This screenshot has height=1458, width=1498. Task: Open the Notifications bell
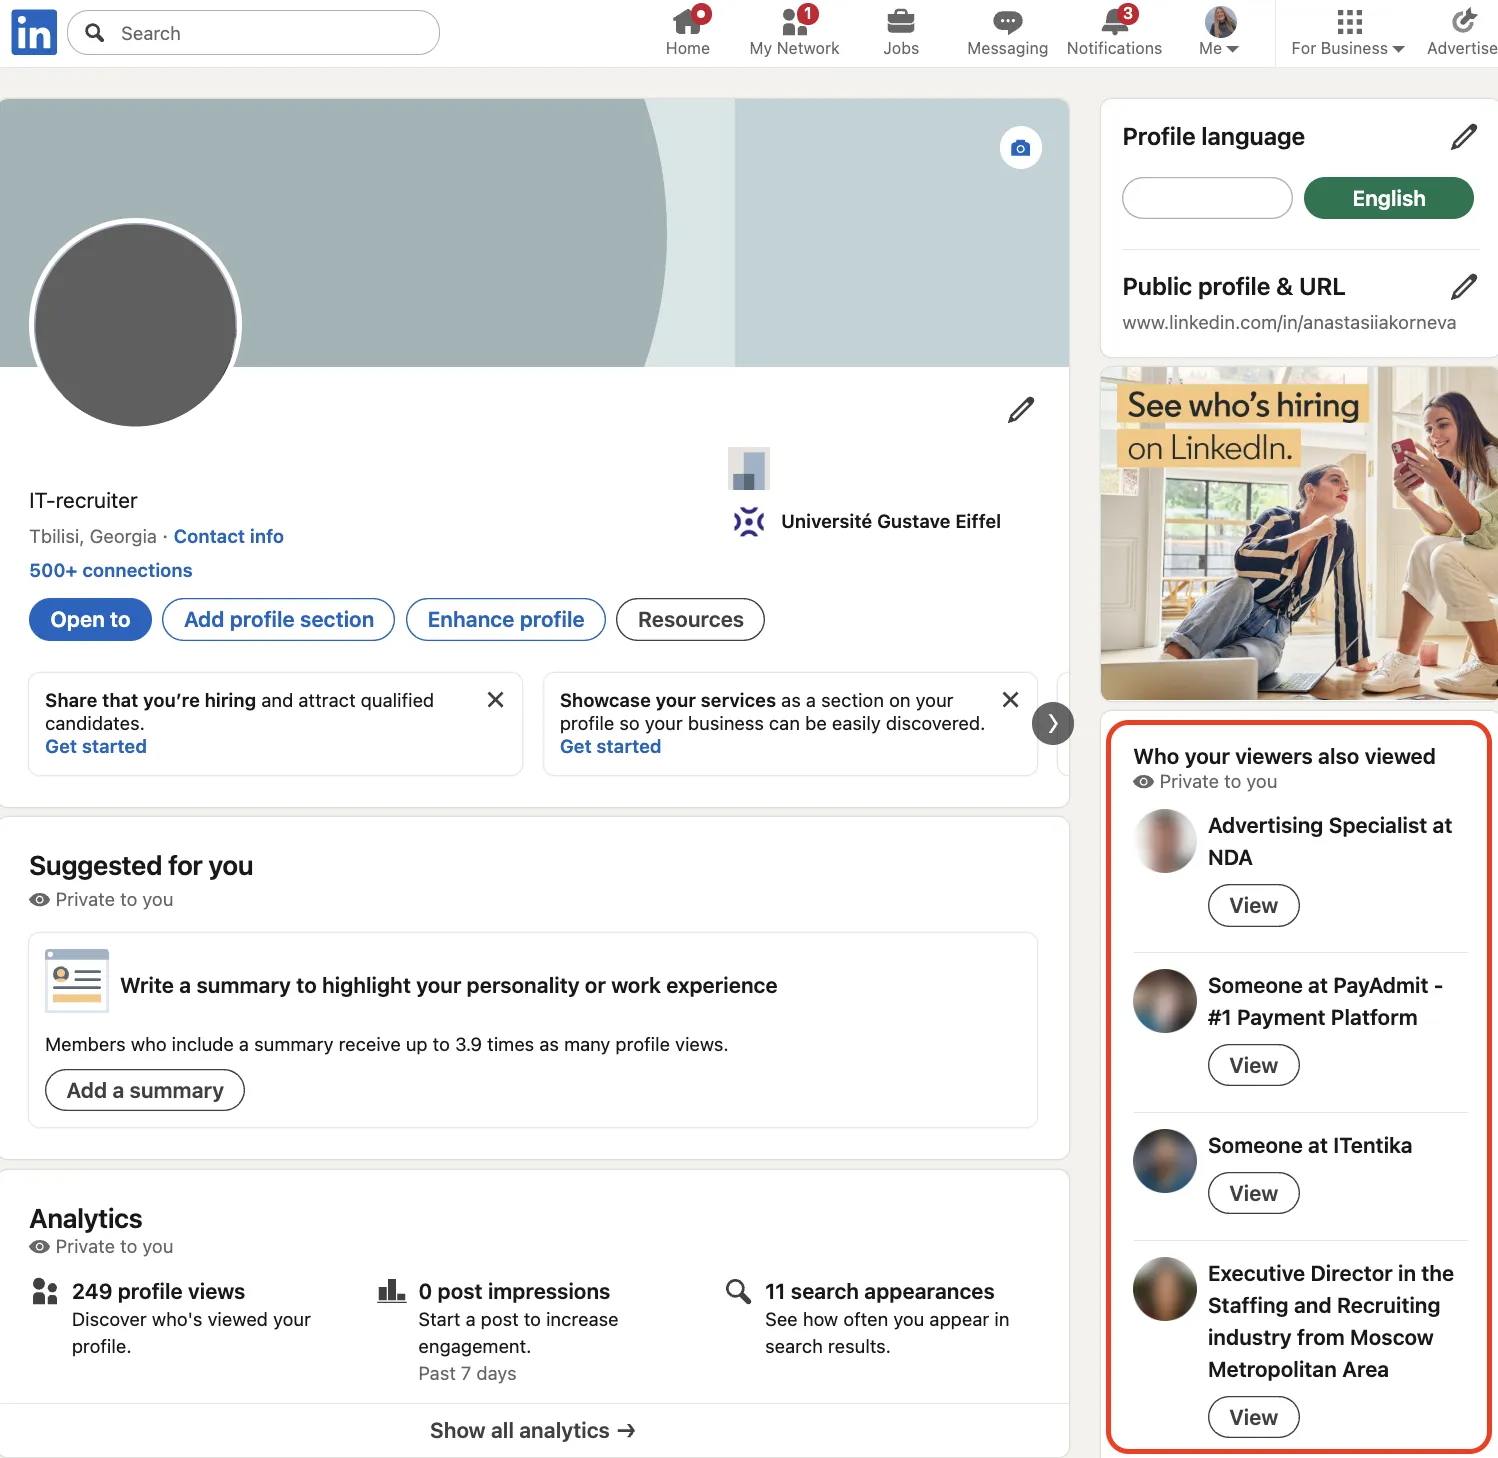coord(1113,22)
